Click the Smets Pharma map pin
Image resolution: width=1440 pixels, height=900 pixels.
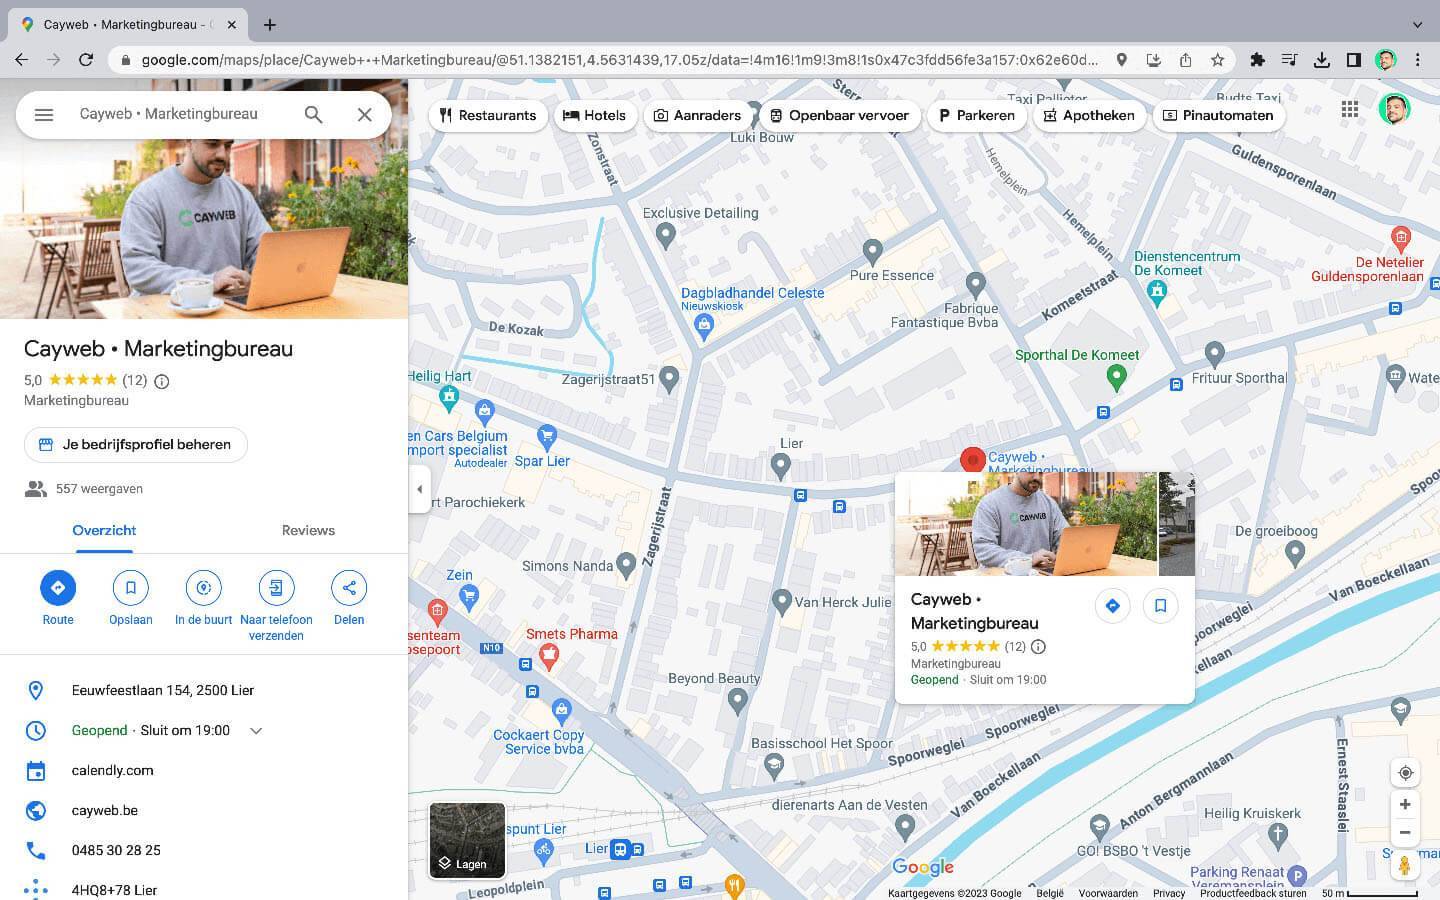pyautogui.click(x=548, y=656)
